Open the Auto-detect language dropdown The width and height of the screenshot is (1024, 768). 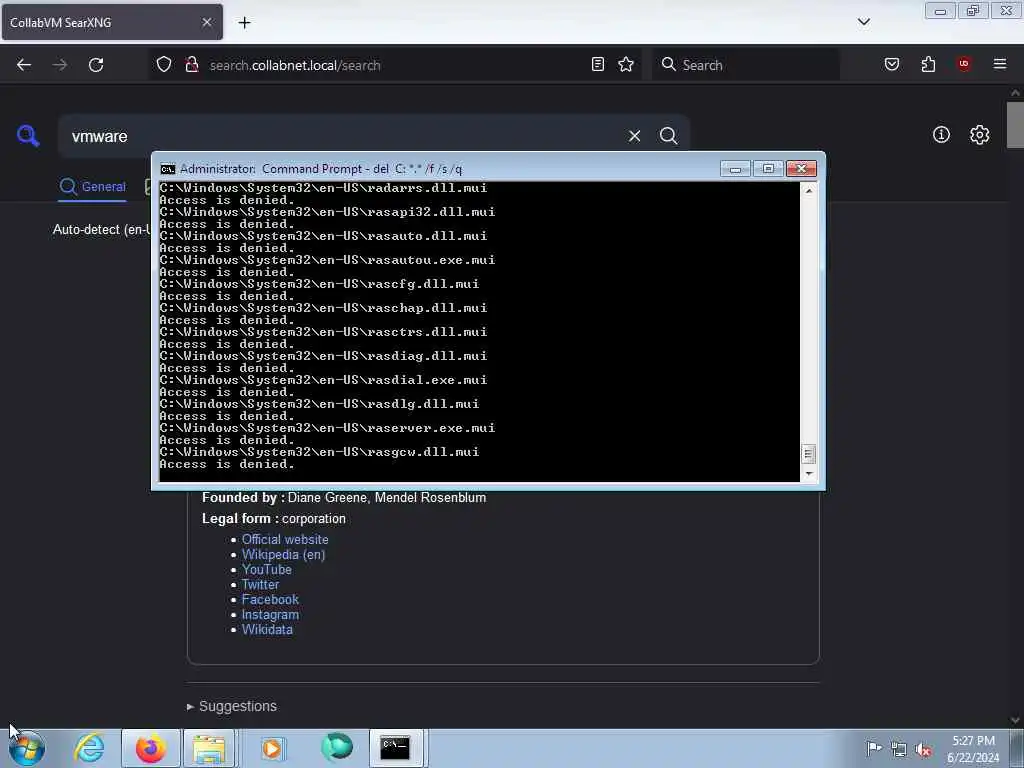[x=103, y=229]
